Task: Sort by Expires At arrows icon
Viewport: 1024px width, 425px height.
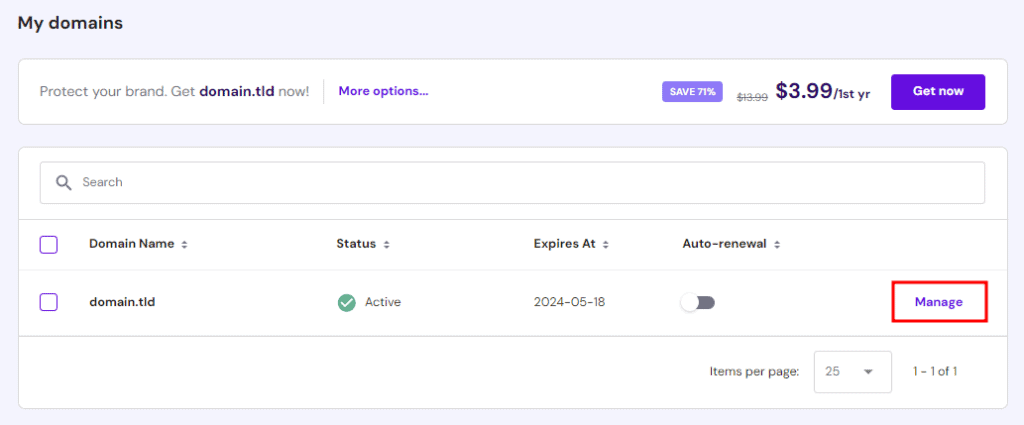Action: coord(604,244)
